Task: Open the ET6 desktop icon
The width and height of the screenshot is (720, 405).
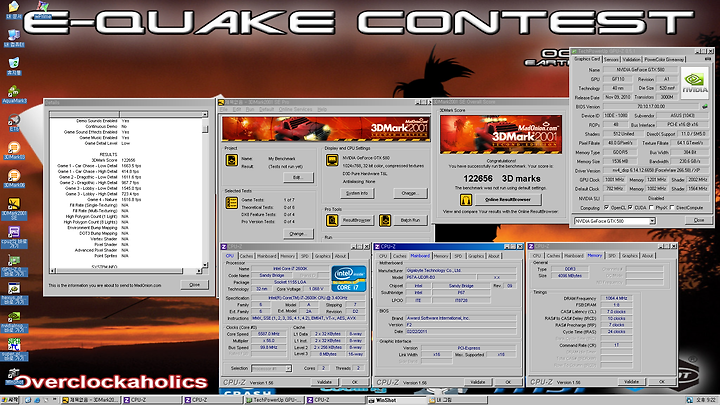Action: coord(14,122)
